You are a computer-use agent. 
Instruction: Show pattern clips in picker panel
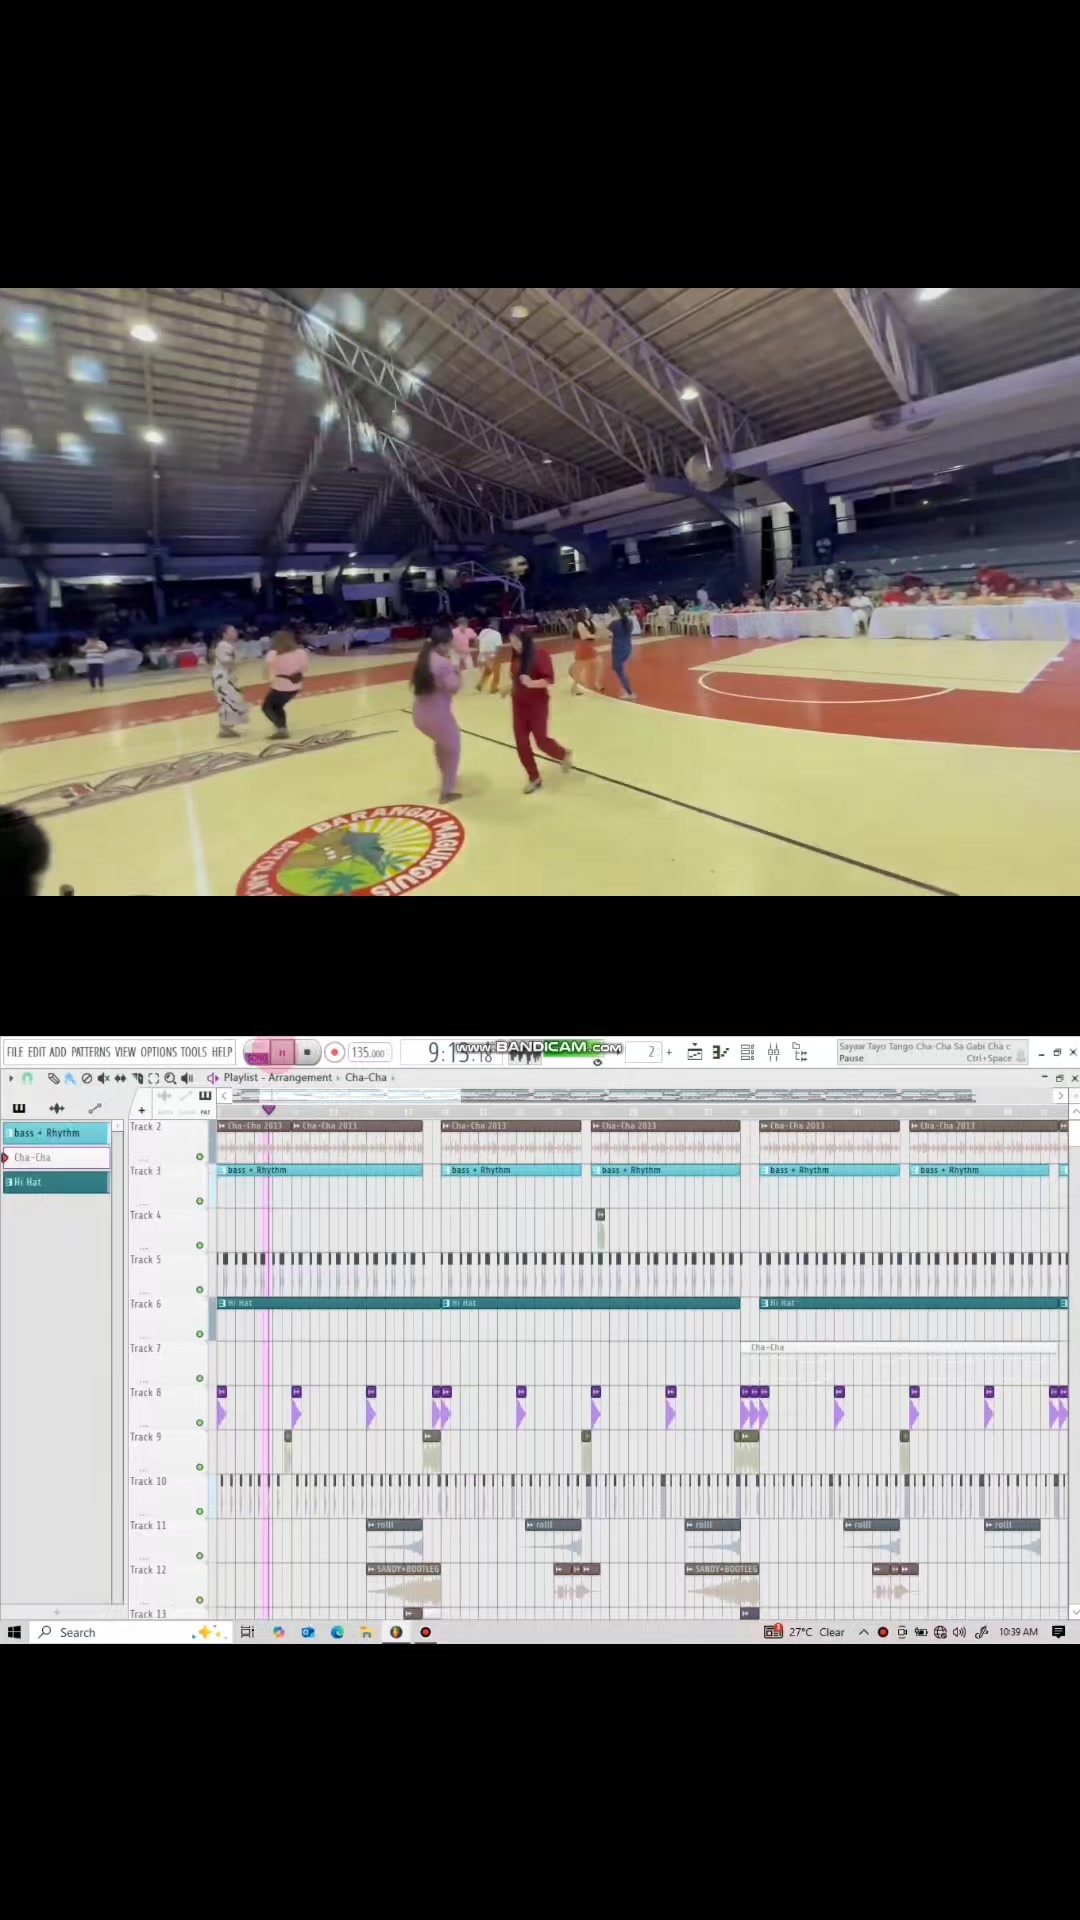tap(19, 1108)
